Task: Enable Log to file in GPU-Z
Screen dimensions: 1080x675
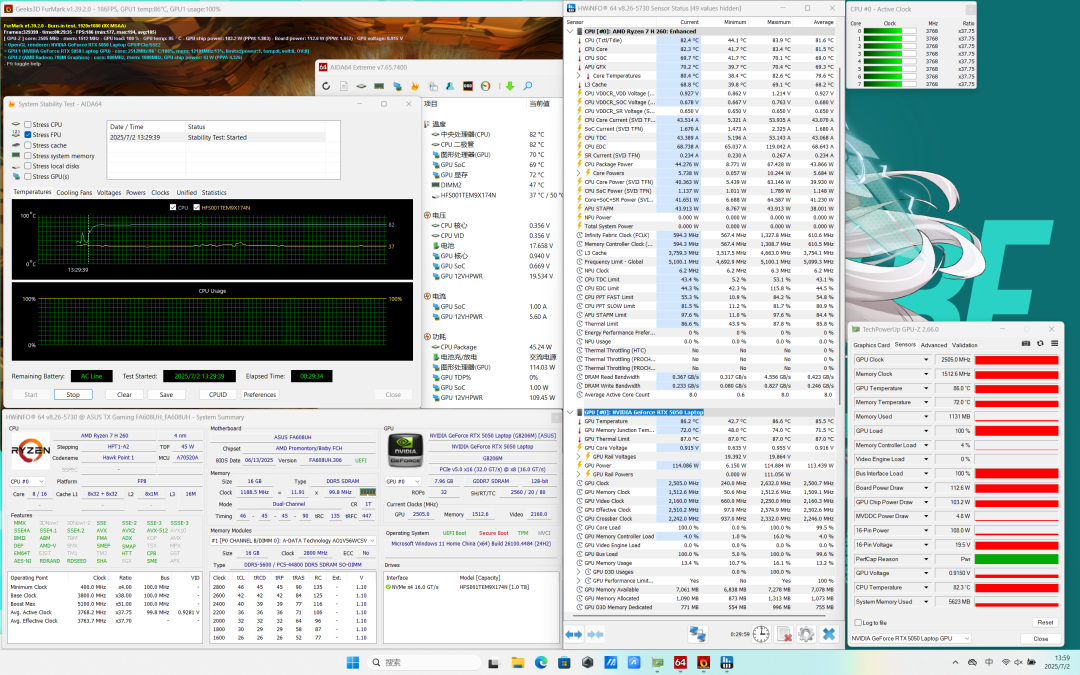Action: (858, 623)
